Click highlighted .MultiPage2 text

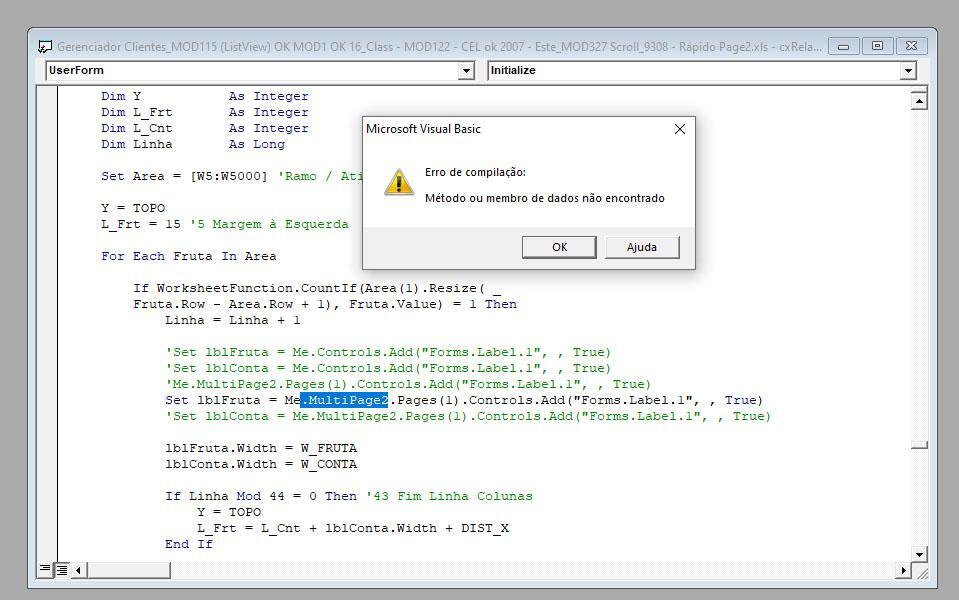coord(344,400)
